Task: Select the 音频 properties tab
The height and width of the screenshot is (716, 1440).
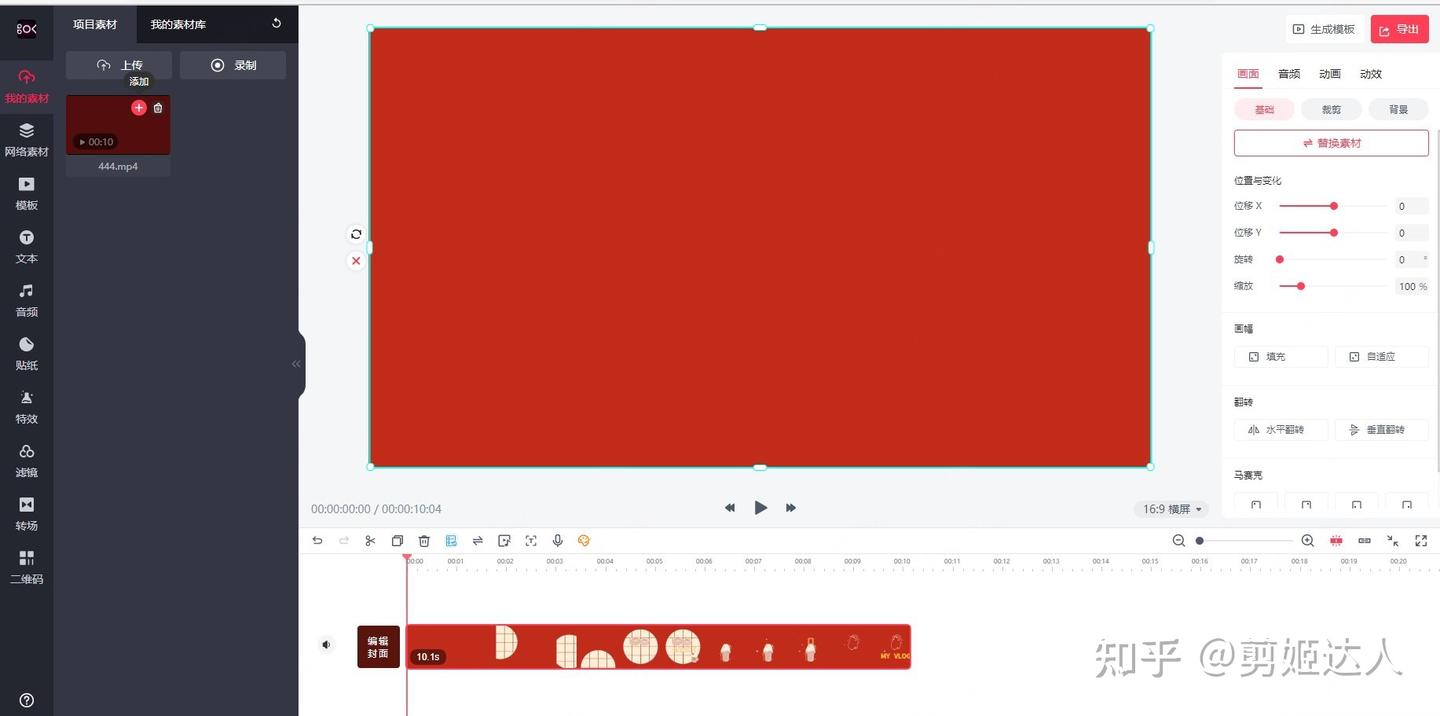Action: (x=1289, y=74)
